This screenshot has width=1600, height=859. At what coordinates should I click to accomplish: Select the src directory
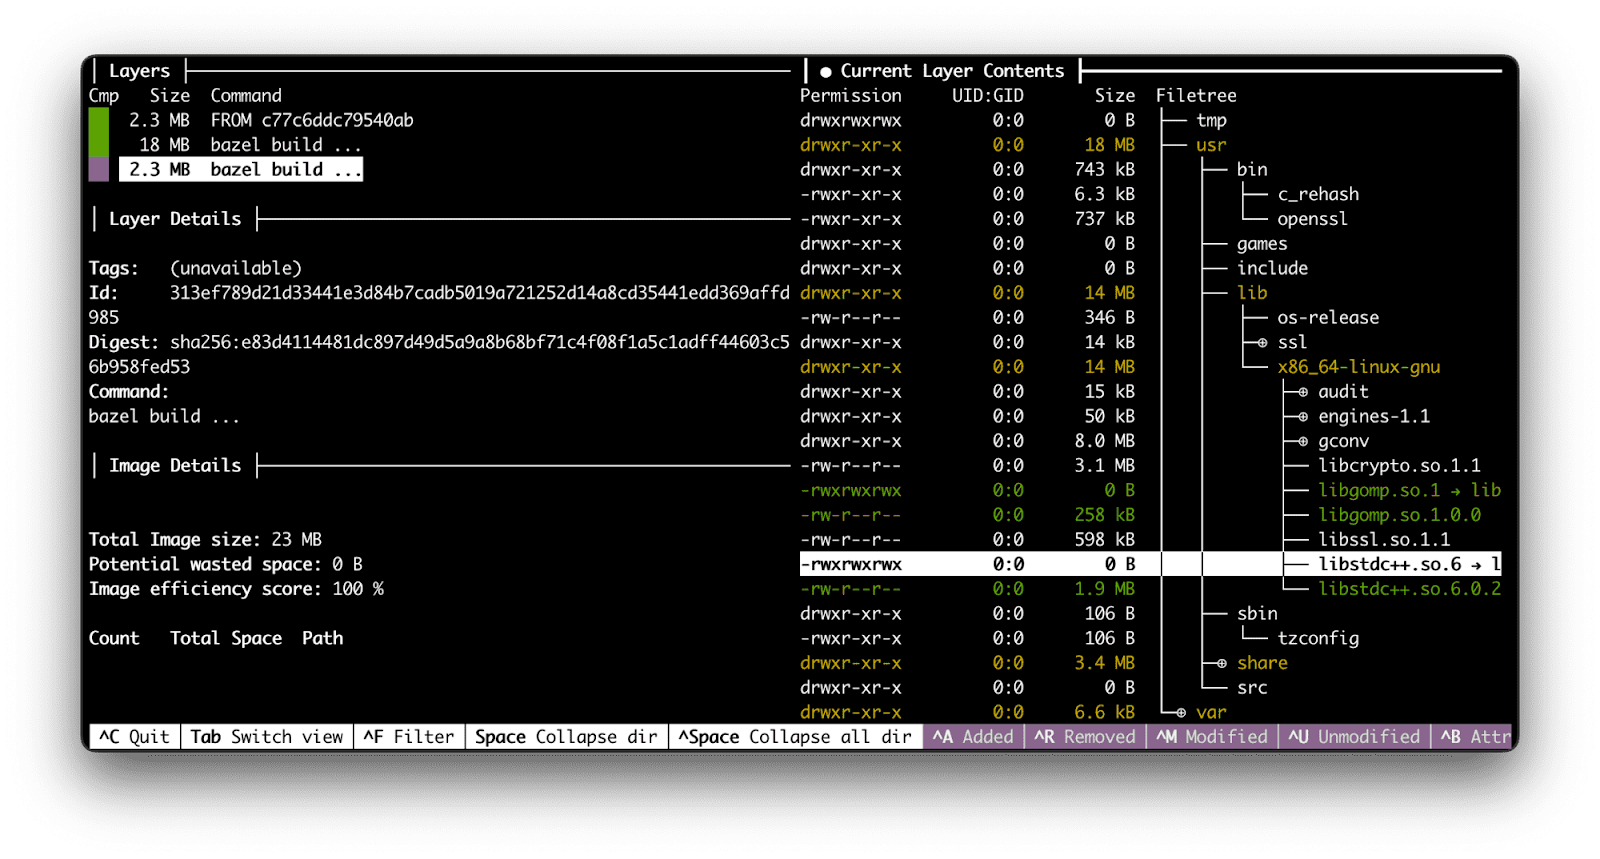(1252, 688)
